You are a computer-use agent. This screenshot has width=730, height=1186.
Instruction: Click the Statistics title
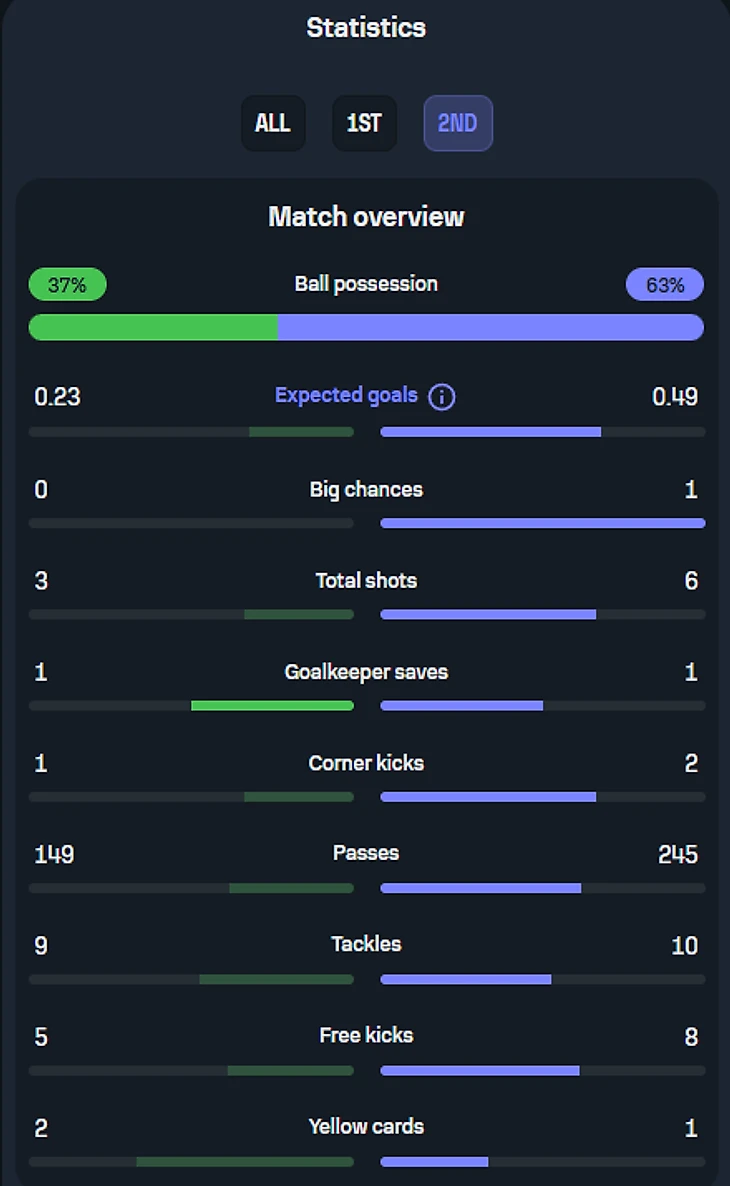[x=366, y=28]
